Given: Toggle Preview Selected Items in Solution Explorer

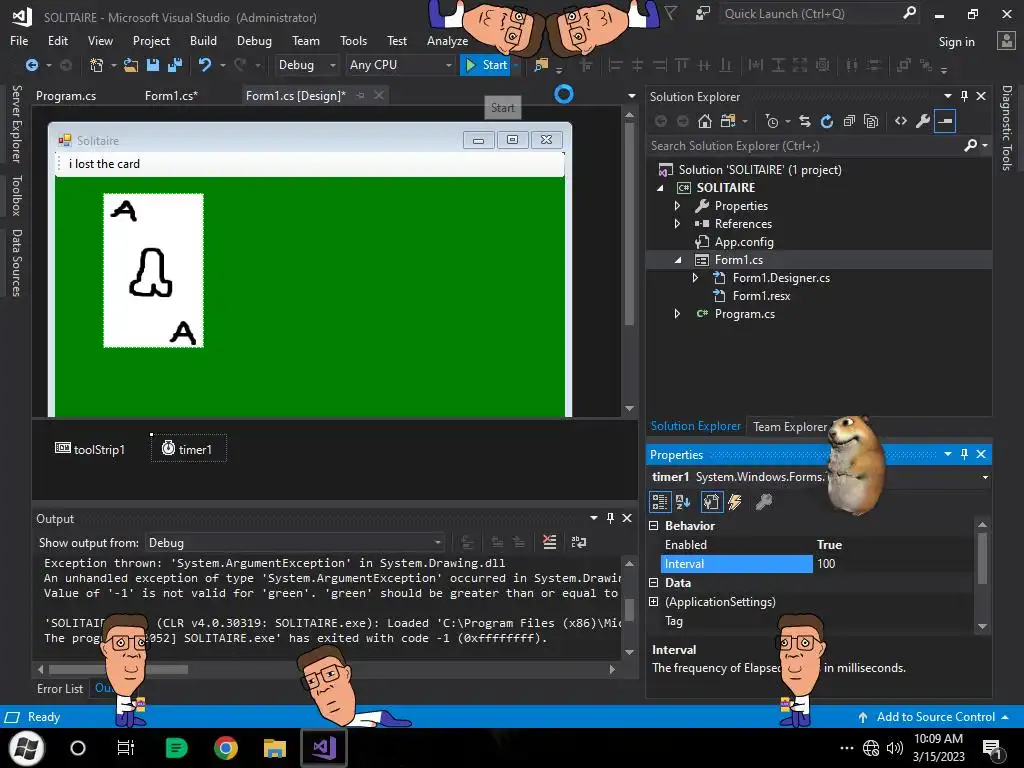Looking at the screenshot, I should tap(945, 121).
